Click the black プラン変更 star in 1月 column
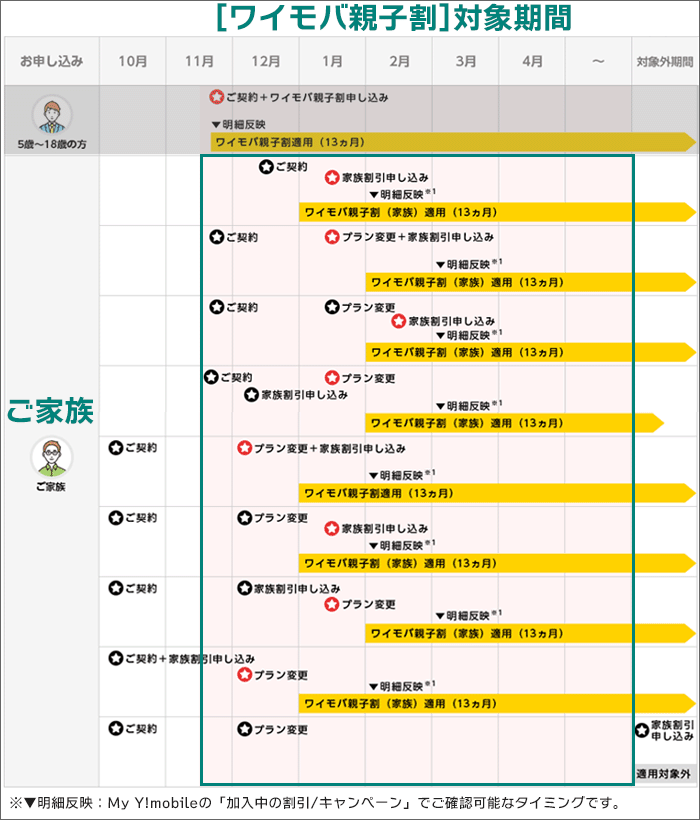Viewport: 700px width, 820px height. pyautogui.click(x=332, y=307)
